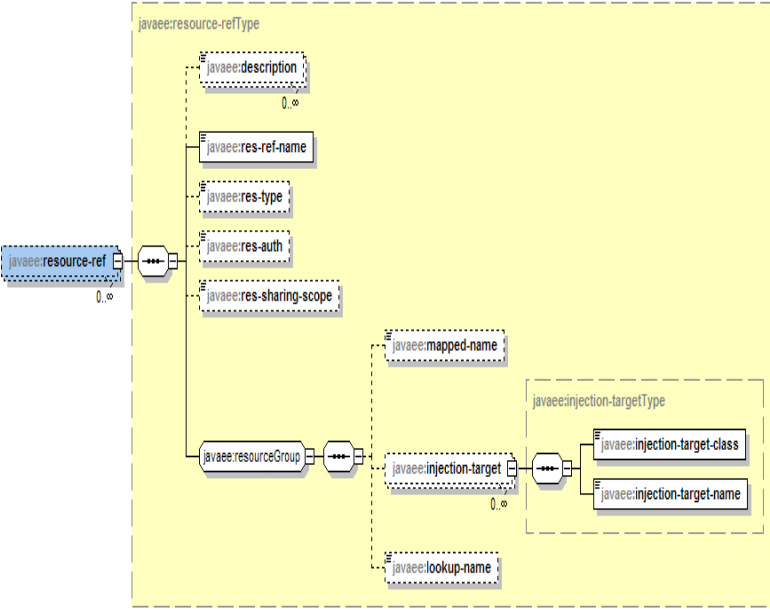Click the text-content icon on res-sharing-scope
Image resolution: width=770 pixels, height=610 pixels.
(203, 285)
